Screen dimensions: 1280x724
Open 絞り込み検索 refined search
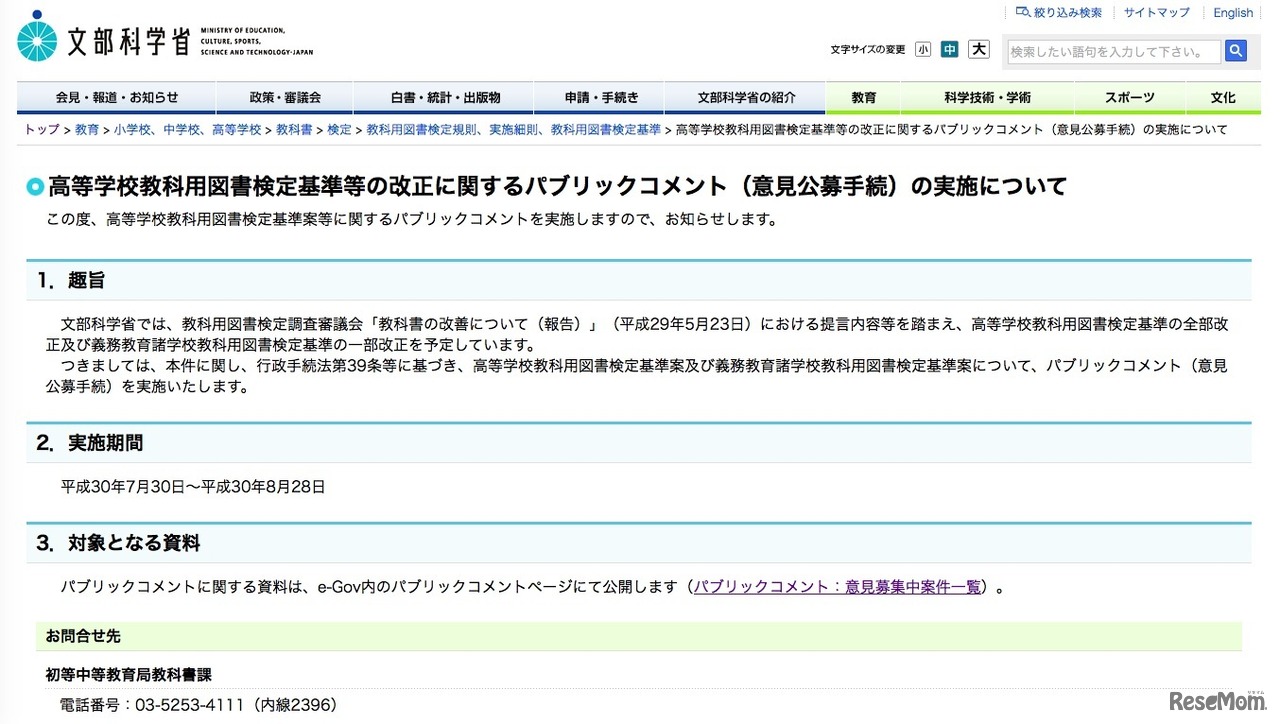(1059, 12)
